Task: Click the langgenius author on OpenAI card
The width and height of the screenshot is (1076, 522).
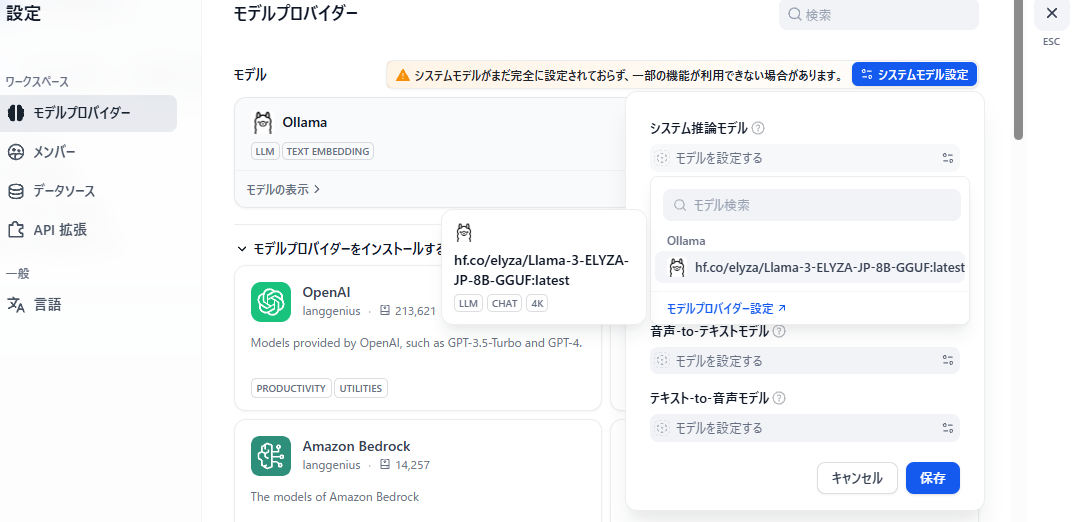Action: tap(331, 311)
